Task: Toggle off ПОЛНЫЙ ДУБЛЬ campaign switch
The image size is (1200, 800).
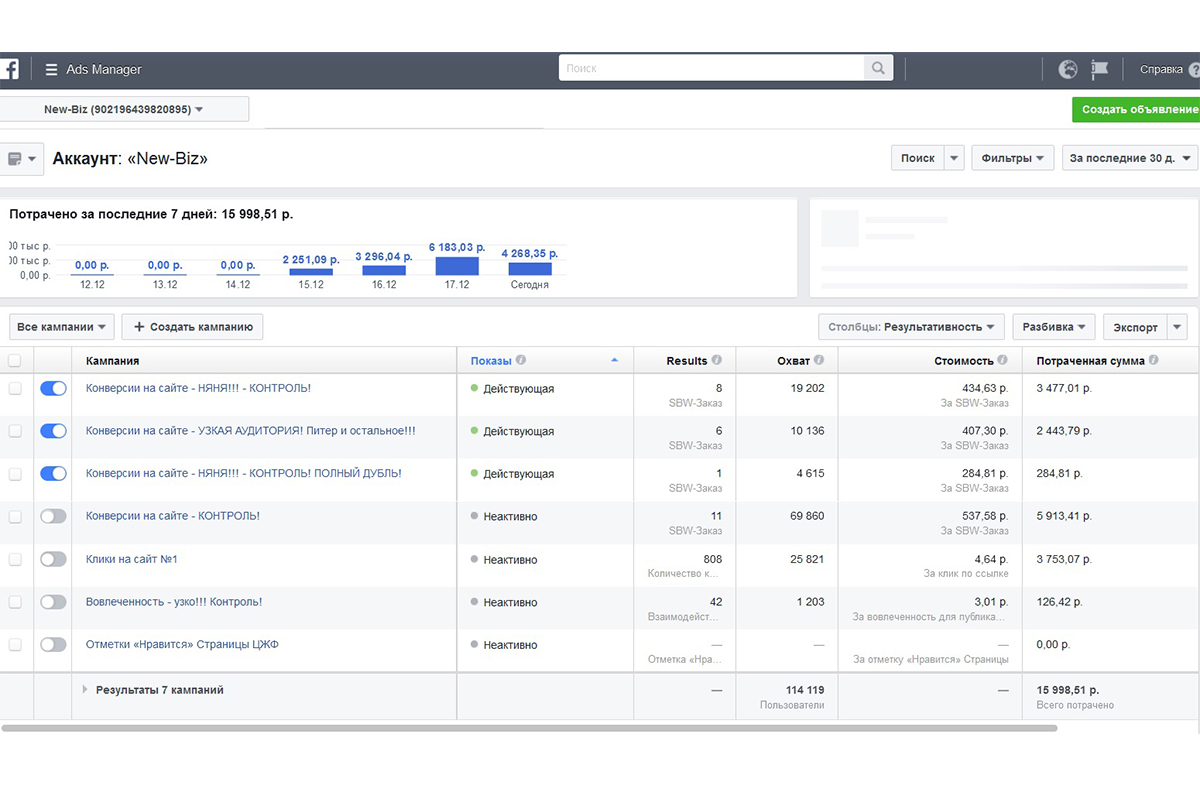Action: (x=53, y=474)
